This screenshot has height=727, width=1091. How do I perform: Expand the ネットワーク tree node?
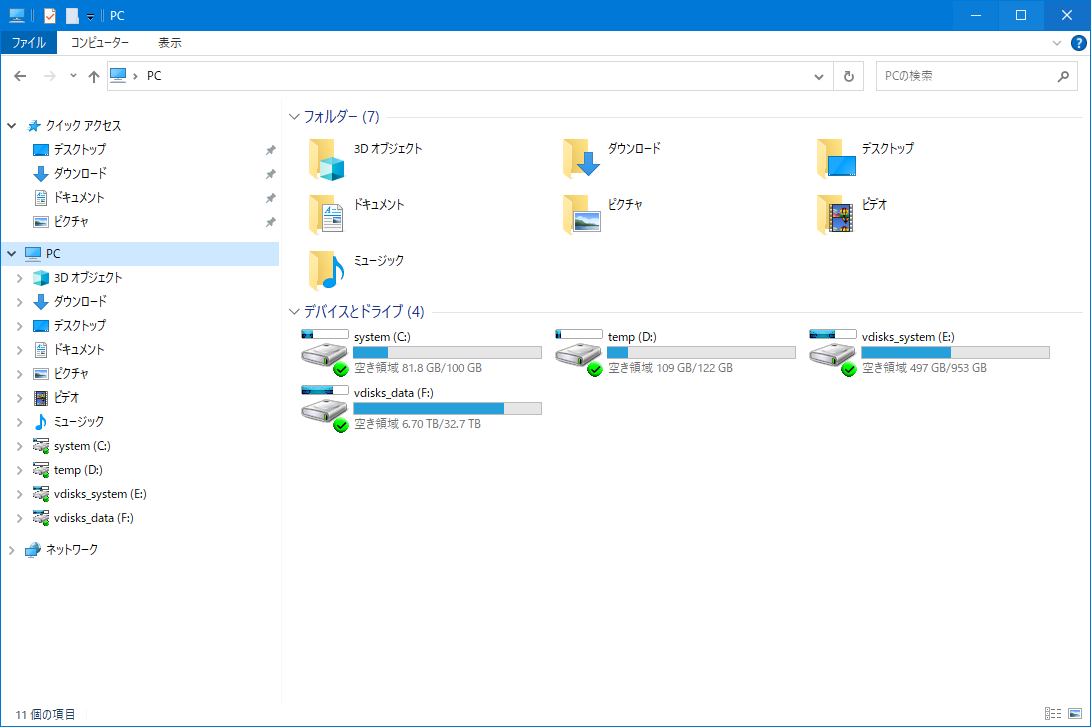pos(11,550)
